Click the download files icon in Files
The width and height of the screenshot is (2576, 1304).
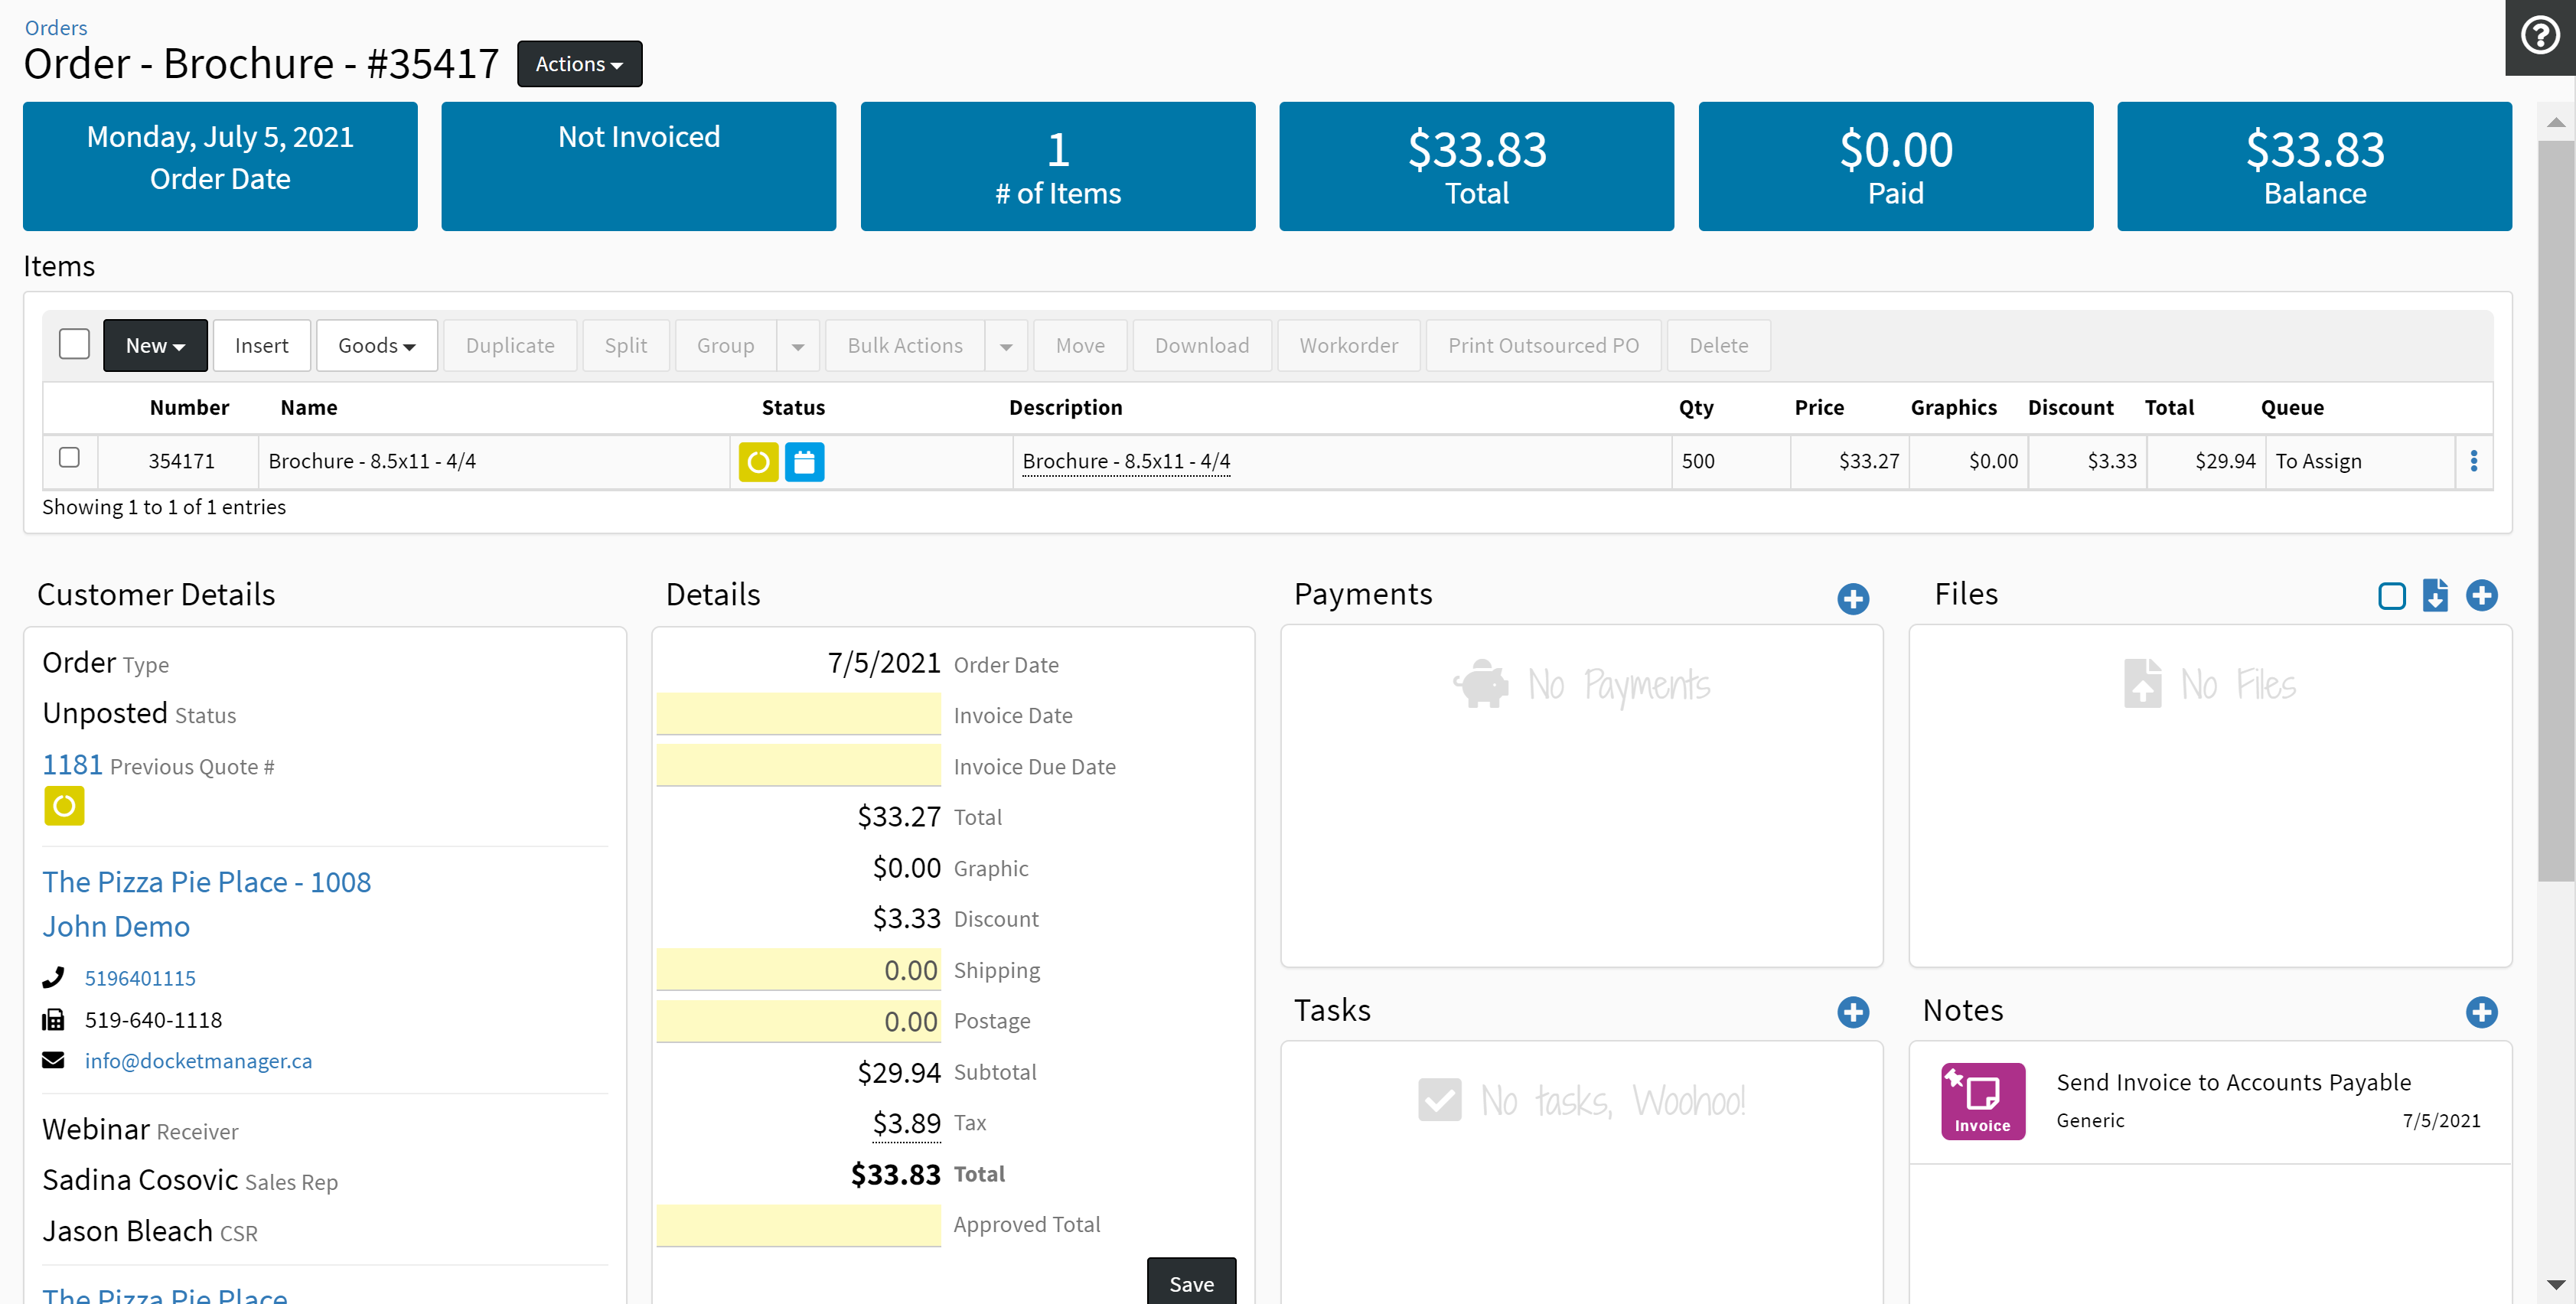pyautogui.click(x=2435, y=596)
